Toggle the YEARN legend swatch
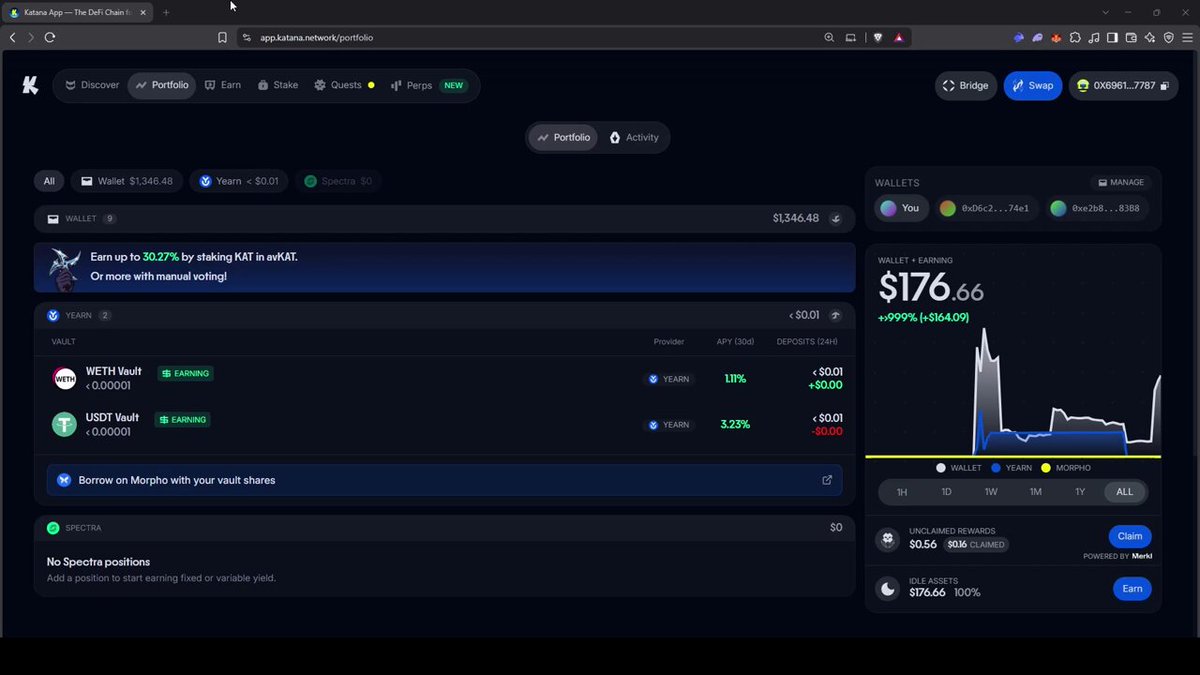The height and width of the screenshot is (675, 1200). [x=996, y=468]
